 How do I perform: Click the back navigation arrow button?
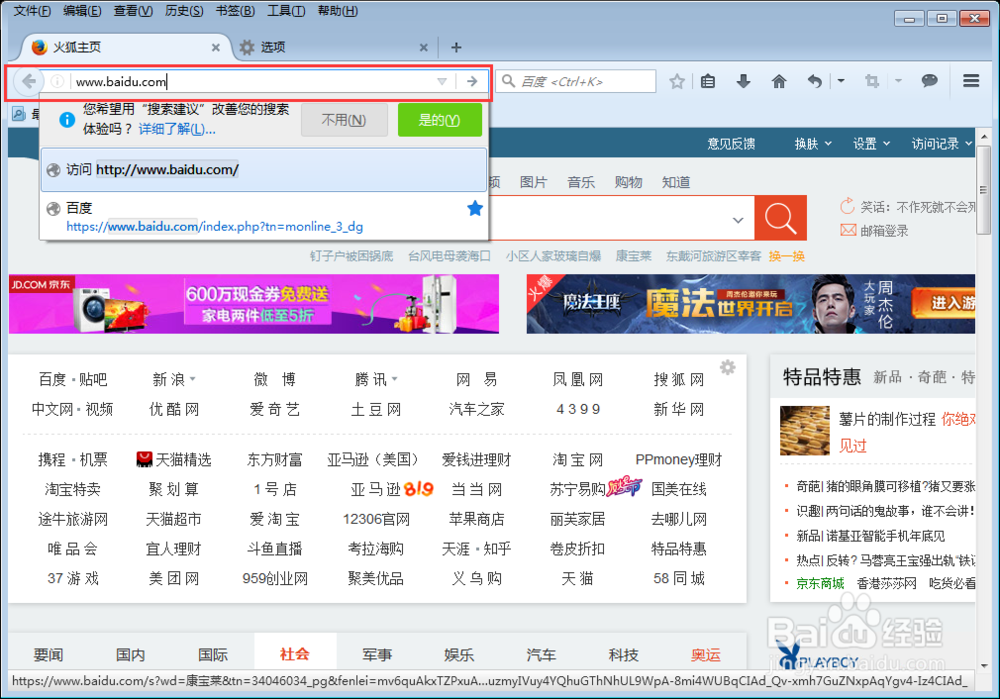(x=29, y=82)
